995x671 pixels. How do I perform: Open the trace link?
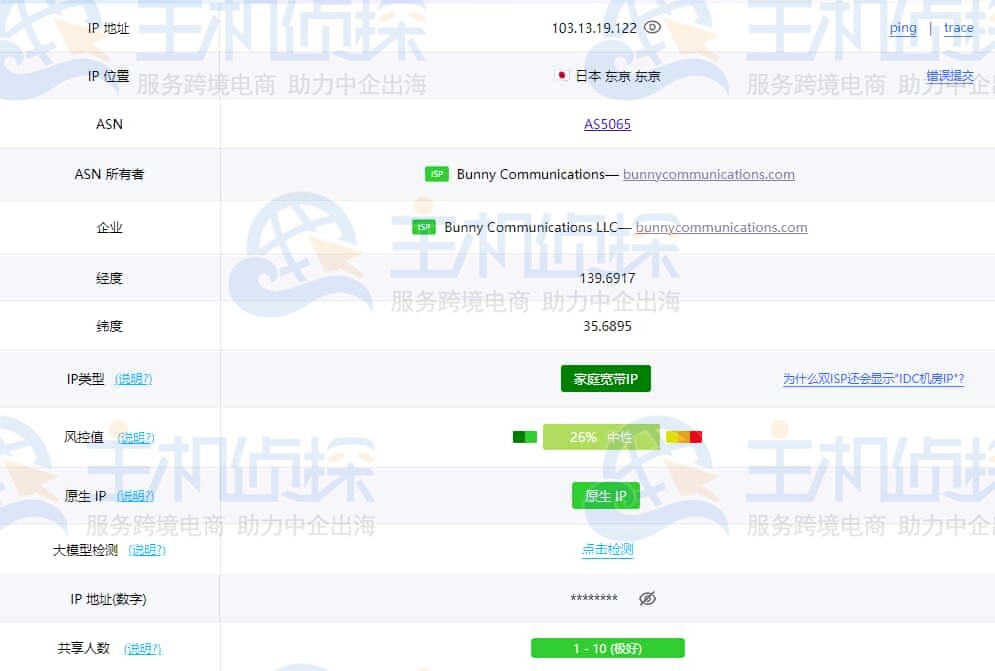[x=958, y=28]
